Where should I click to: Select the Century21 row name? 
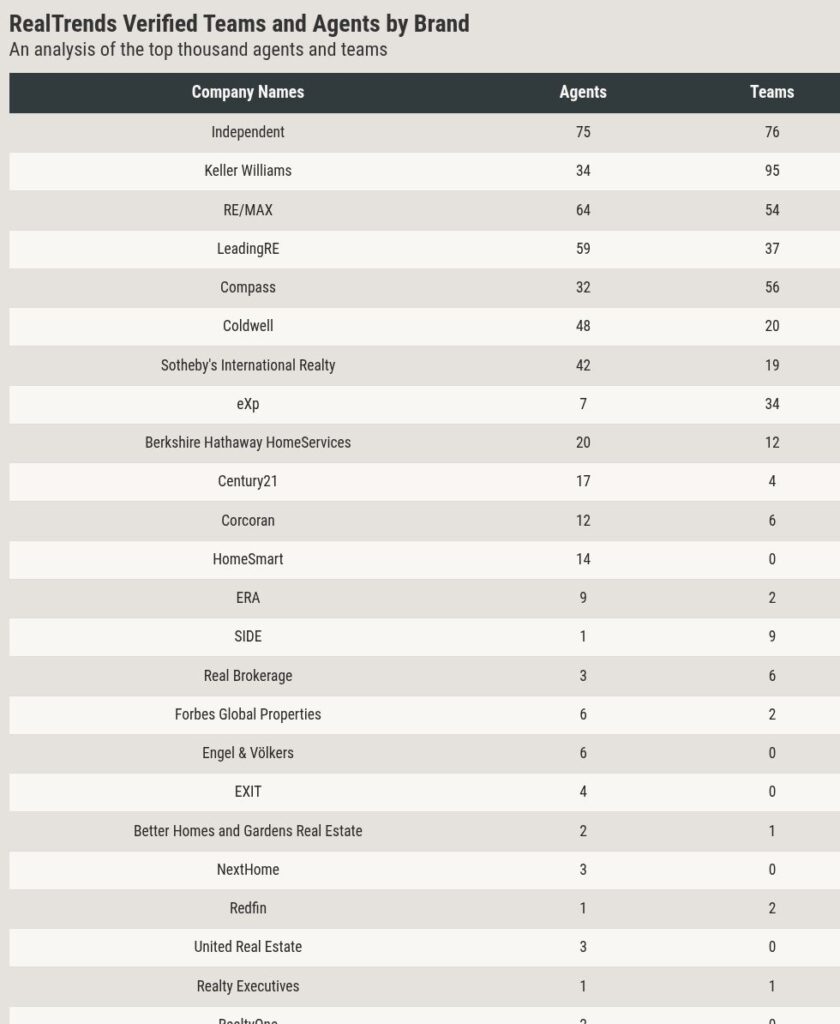[x=248, y=481]
